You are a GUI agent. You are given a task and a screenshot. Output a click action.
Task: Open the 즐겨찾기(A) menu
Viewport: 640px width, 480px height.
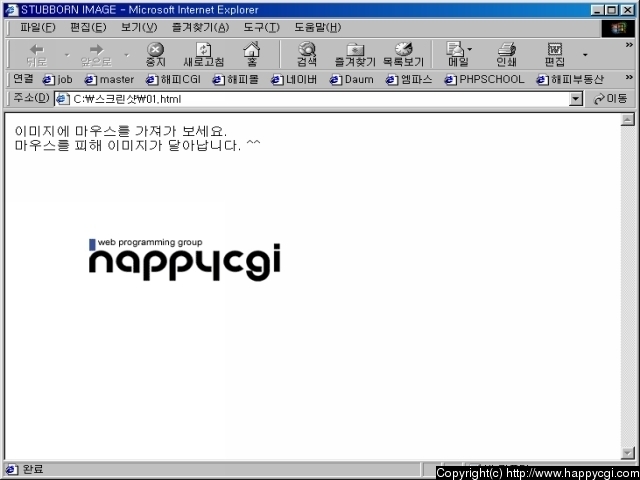point(200,27)
